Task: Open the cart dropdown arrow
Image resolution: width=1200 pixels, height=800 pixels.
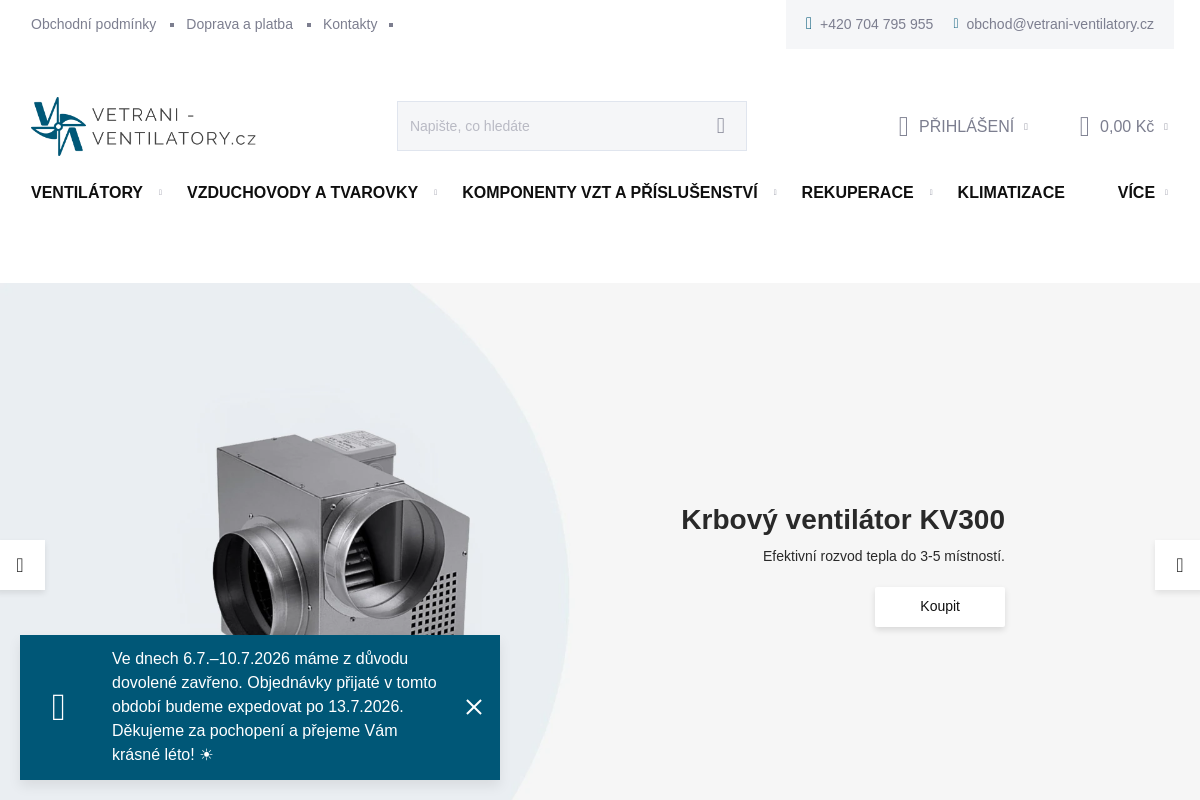Action: pos(1165,127)
